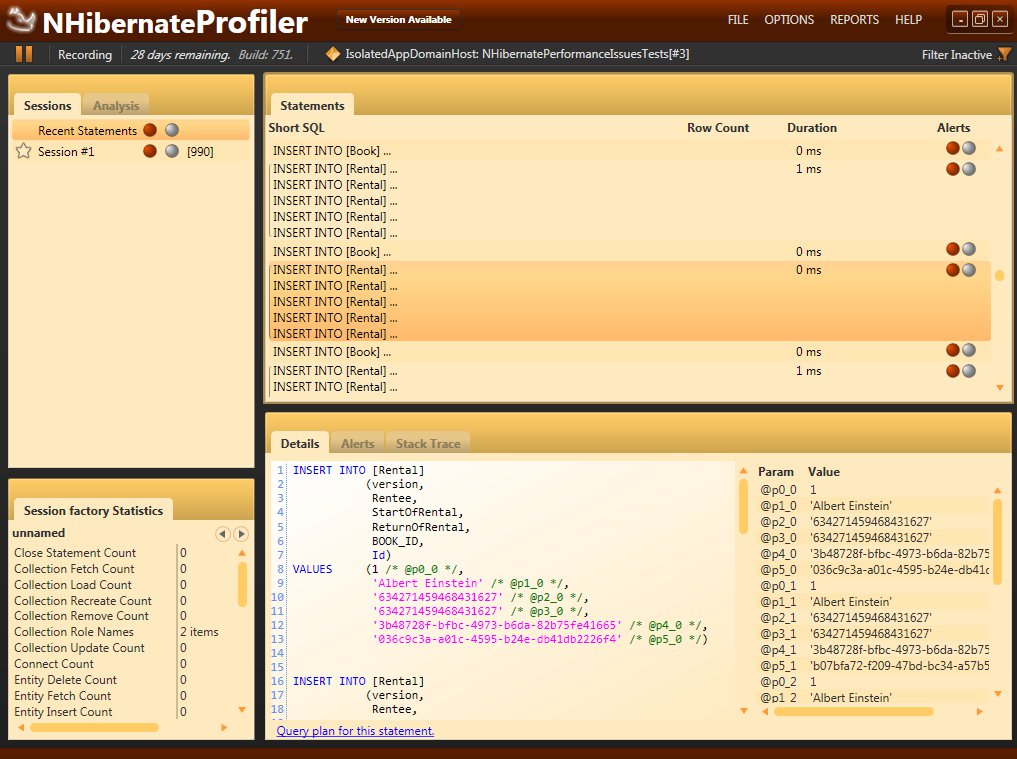This screenshot has width=1017, height=759.
Task: Select Session #1 row
Action: click(130, 151)
